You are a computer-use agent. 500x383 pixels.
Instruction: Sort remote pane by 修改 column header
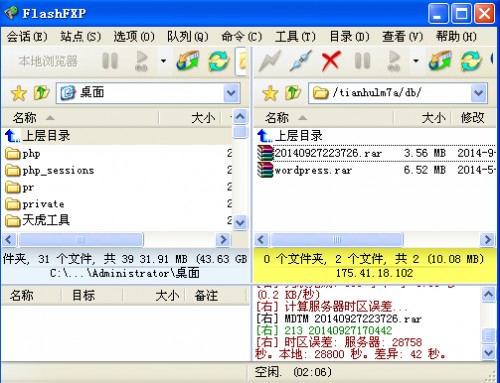[x=473, y=118]
